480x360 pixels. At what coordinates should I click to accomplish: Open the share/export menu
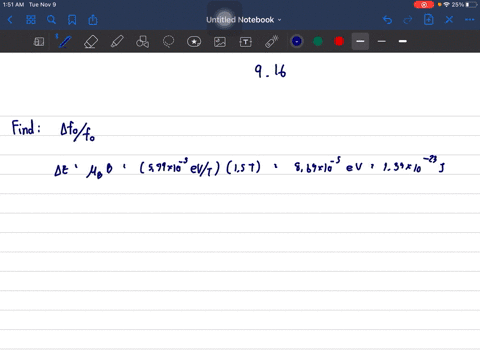pyautogui.click(x=93, y=20)
